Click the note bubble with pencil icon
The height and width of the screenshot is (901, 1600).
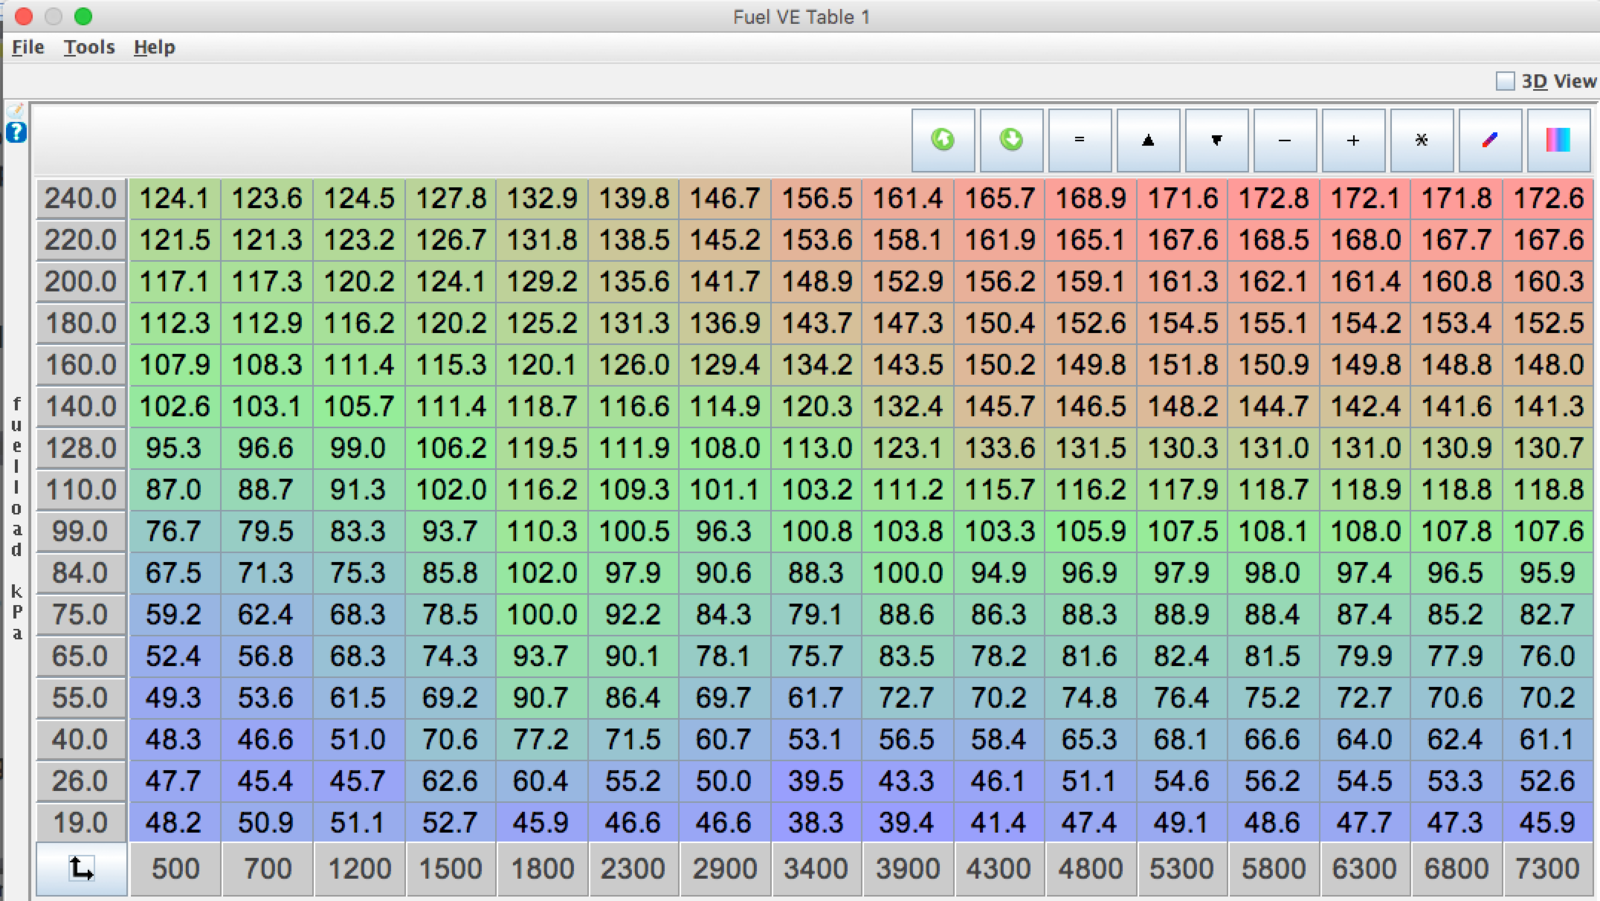(16, 110)
